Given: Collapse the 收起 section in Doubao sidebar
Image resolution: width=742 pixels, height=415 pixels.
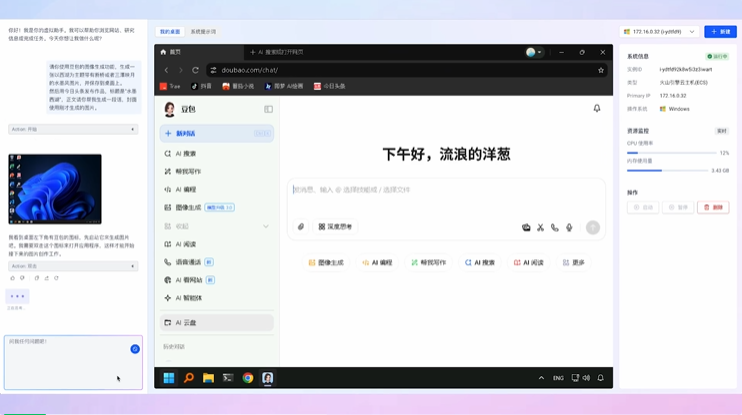Looking at the screenshot, I should click(x=217, y=226).
